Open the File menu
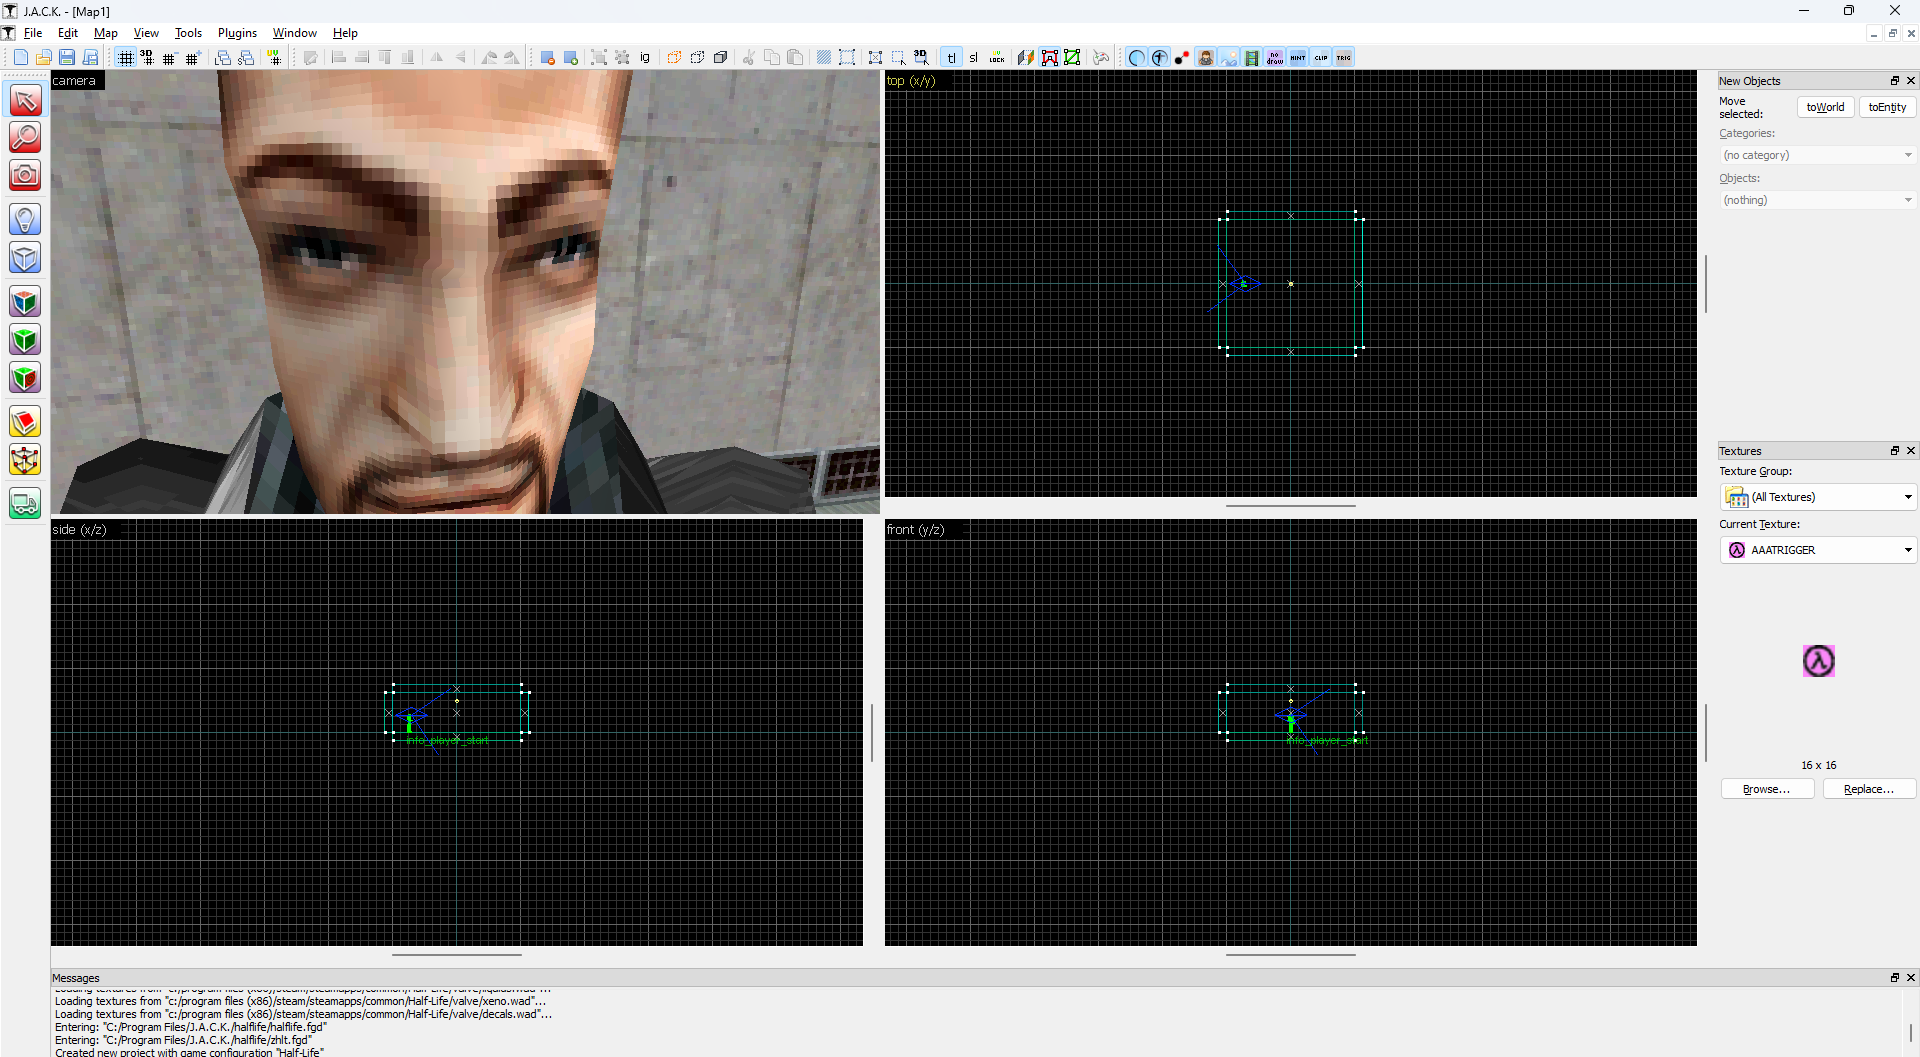 pyautogui.click(x=33, y=33)
